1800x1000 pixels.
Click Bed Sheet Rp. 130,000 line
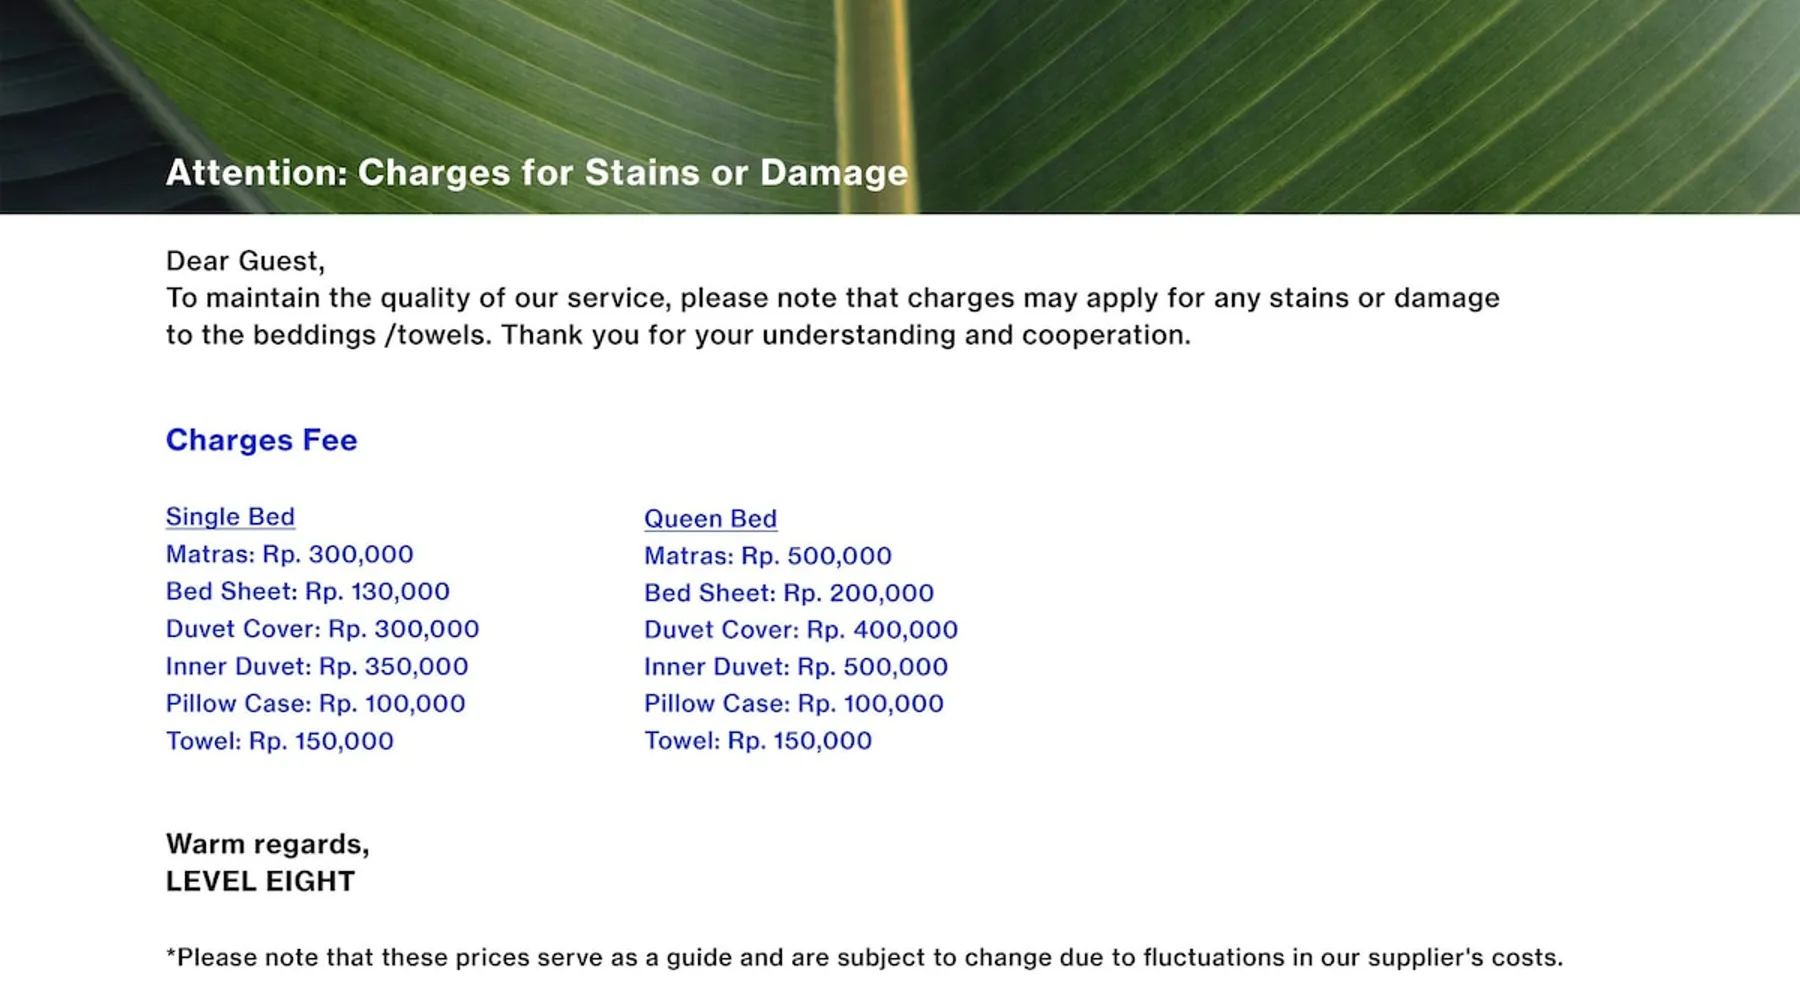coord(307,591)
